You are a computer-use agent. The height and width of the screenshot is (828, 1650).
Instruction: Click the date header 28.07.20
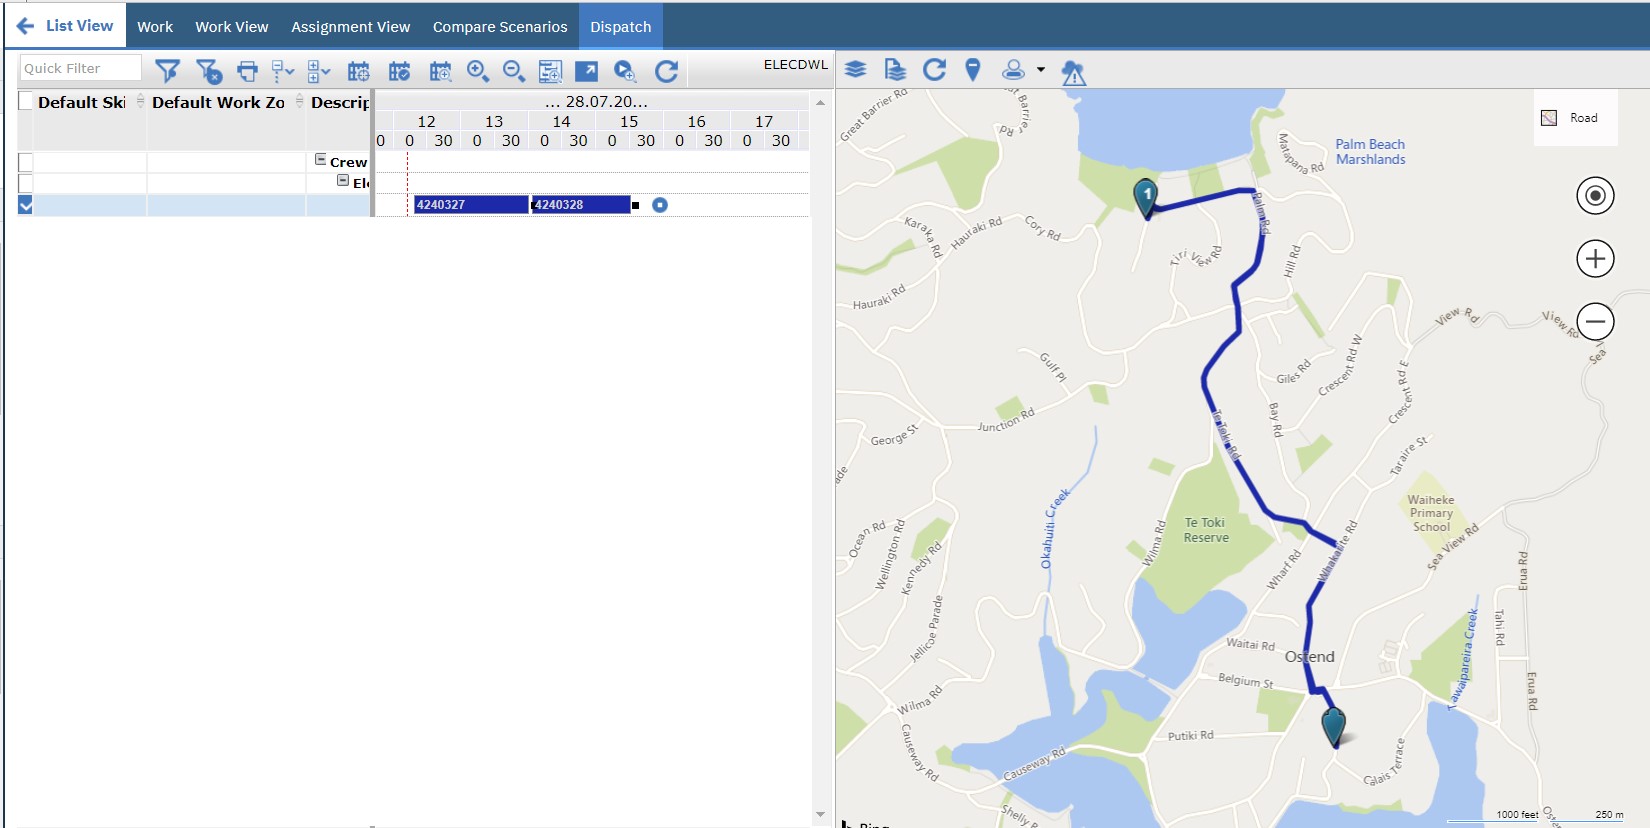tap(597, 102)
